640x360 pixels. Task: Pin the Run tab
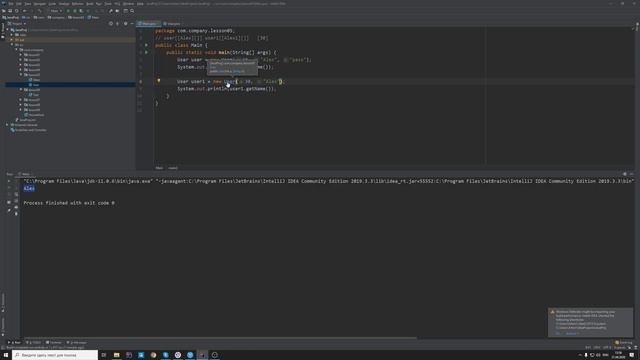click(x=9, y=210)
